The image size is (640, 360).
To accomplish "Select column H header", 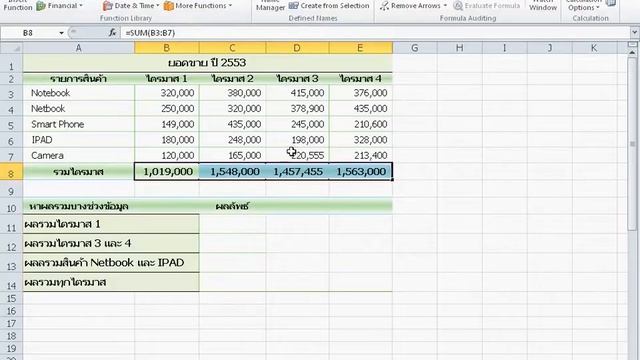I will point(460,48).
